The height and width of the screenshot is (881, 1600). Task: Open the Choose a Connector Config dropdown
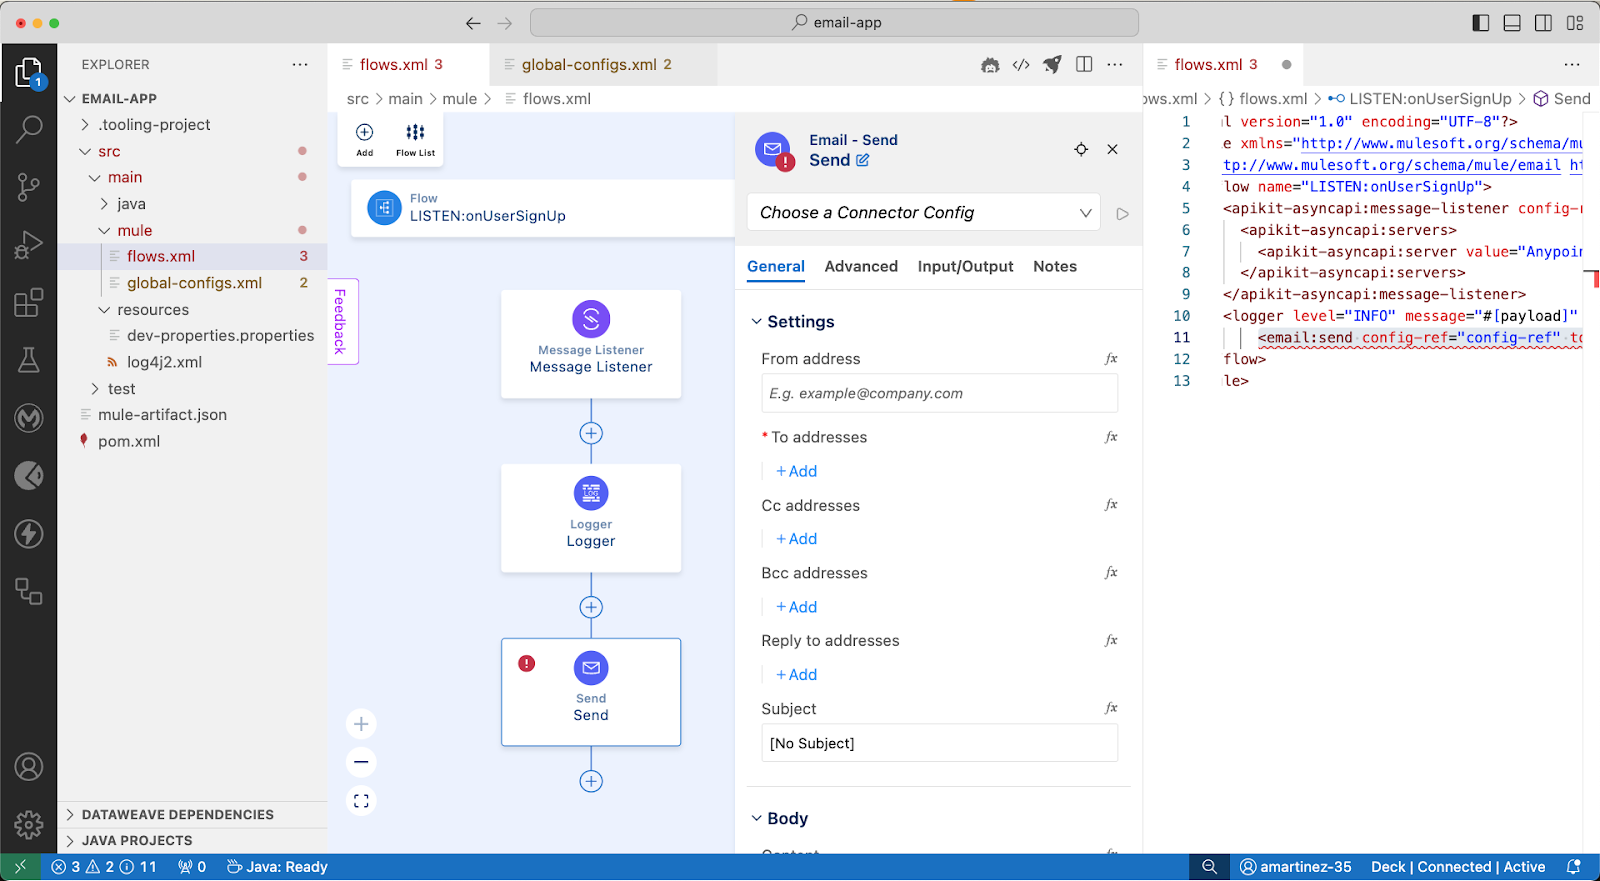[x=924, y=213]
